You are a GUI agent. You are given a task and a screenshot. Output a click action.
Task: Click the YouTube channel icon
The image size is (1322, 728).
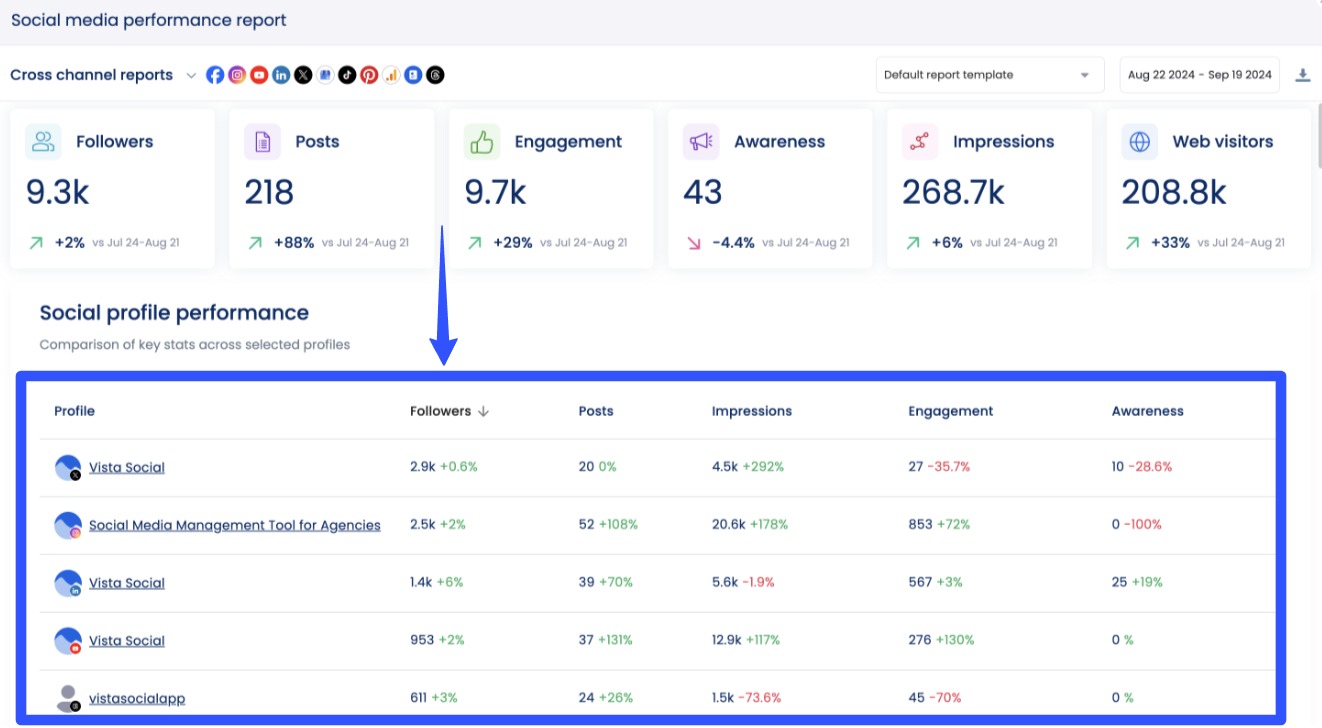[x=259, y=75]
